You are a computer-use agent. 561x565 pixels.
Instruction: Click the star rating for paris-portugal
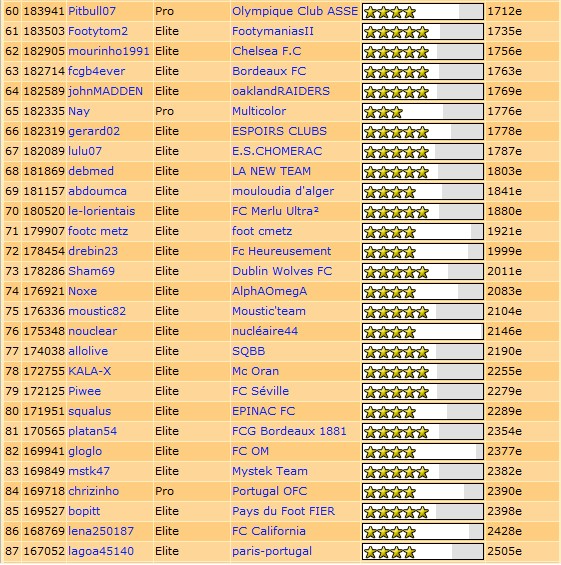point(423,551)
